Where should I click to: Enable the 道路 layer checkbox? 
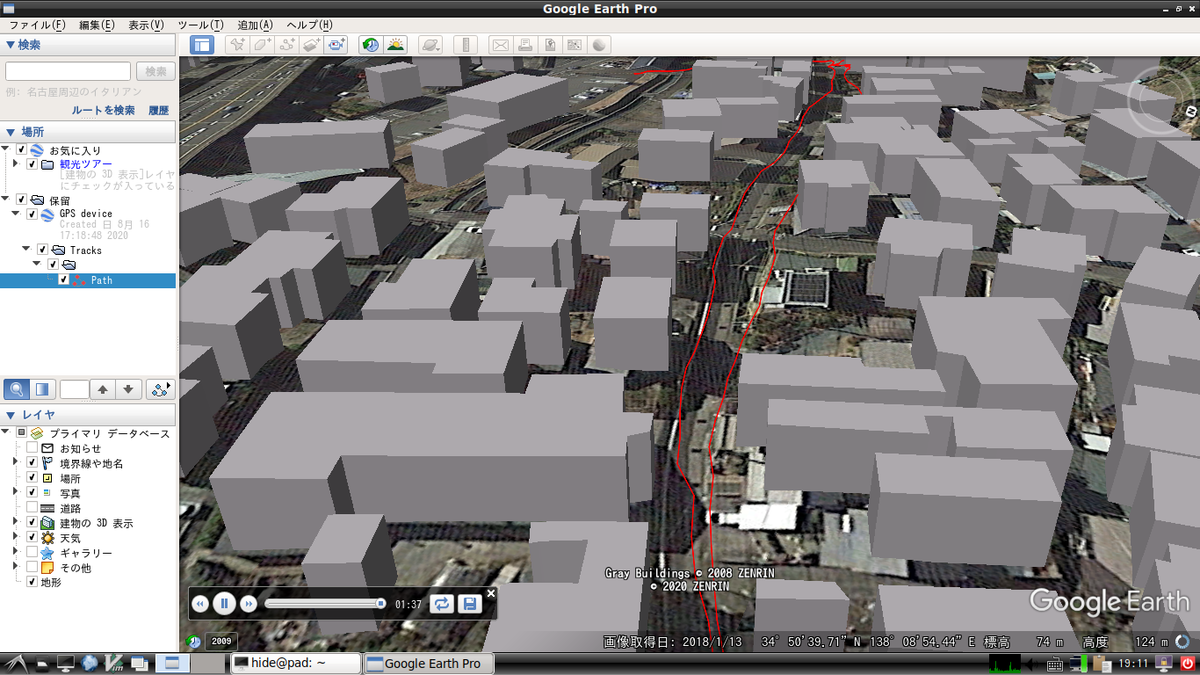click(32, 508)
